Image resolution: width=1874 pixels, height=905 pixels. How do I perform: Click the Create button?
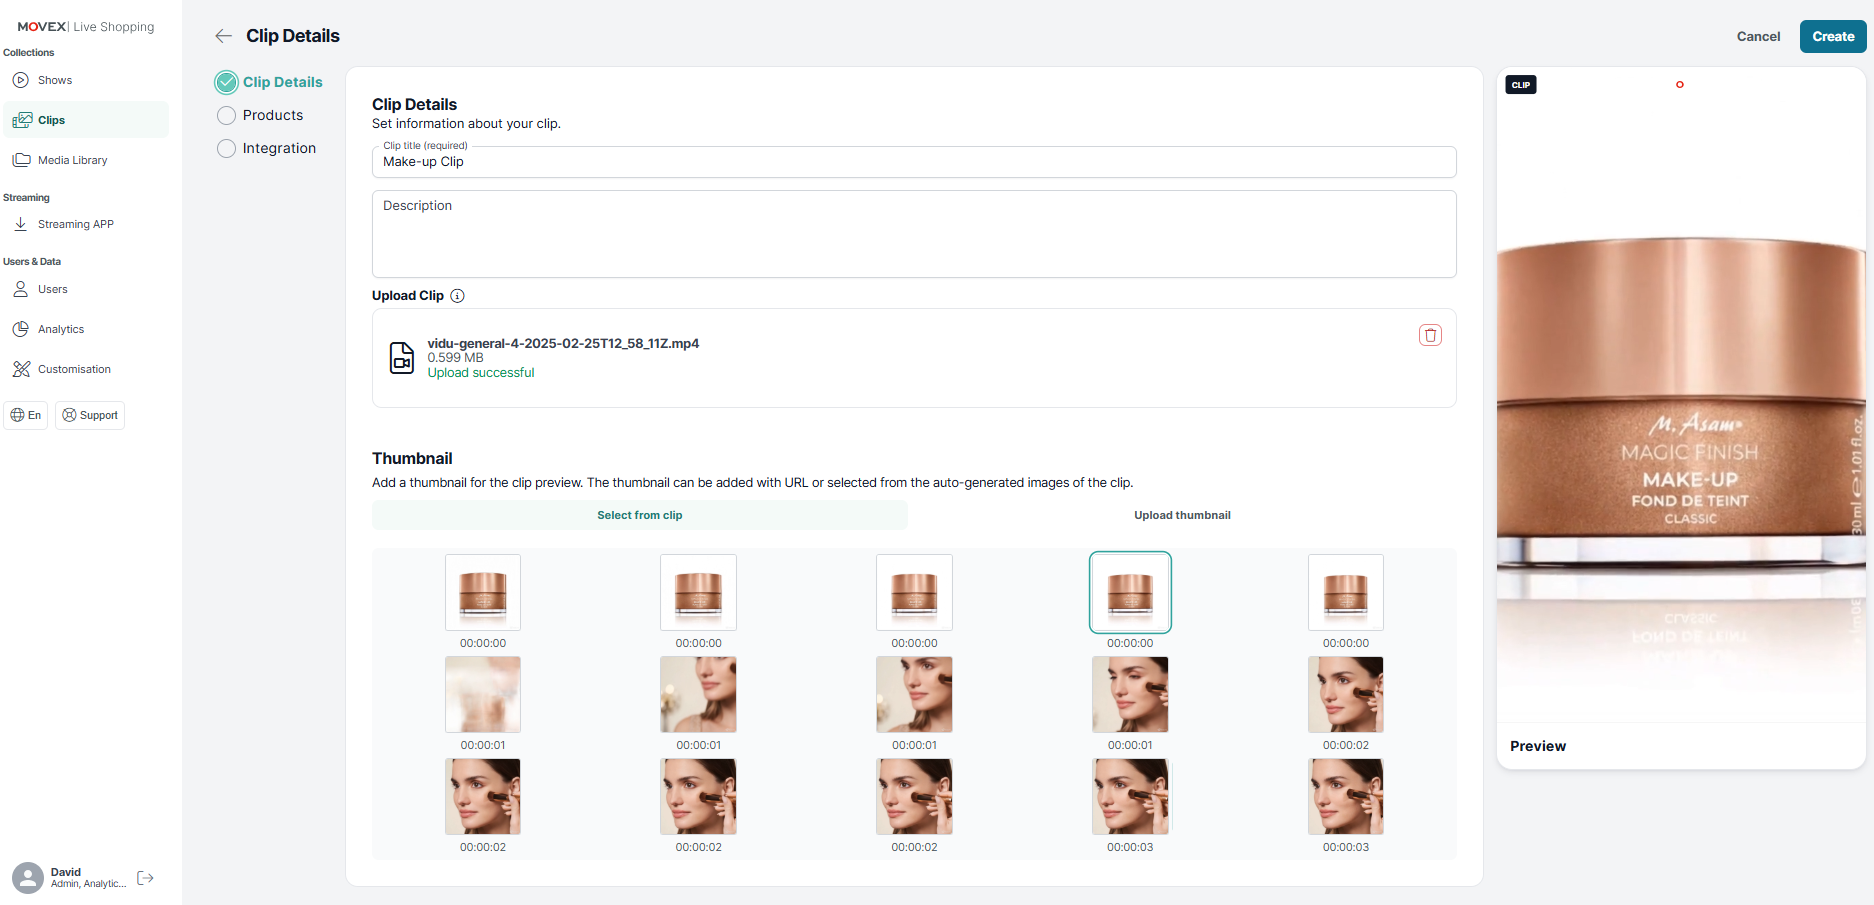coord(1833,36)
